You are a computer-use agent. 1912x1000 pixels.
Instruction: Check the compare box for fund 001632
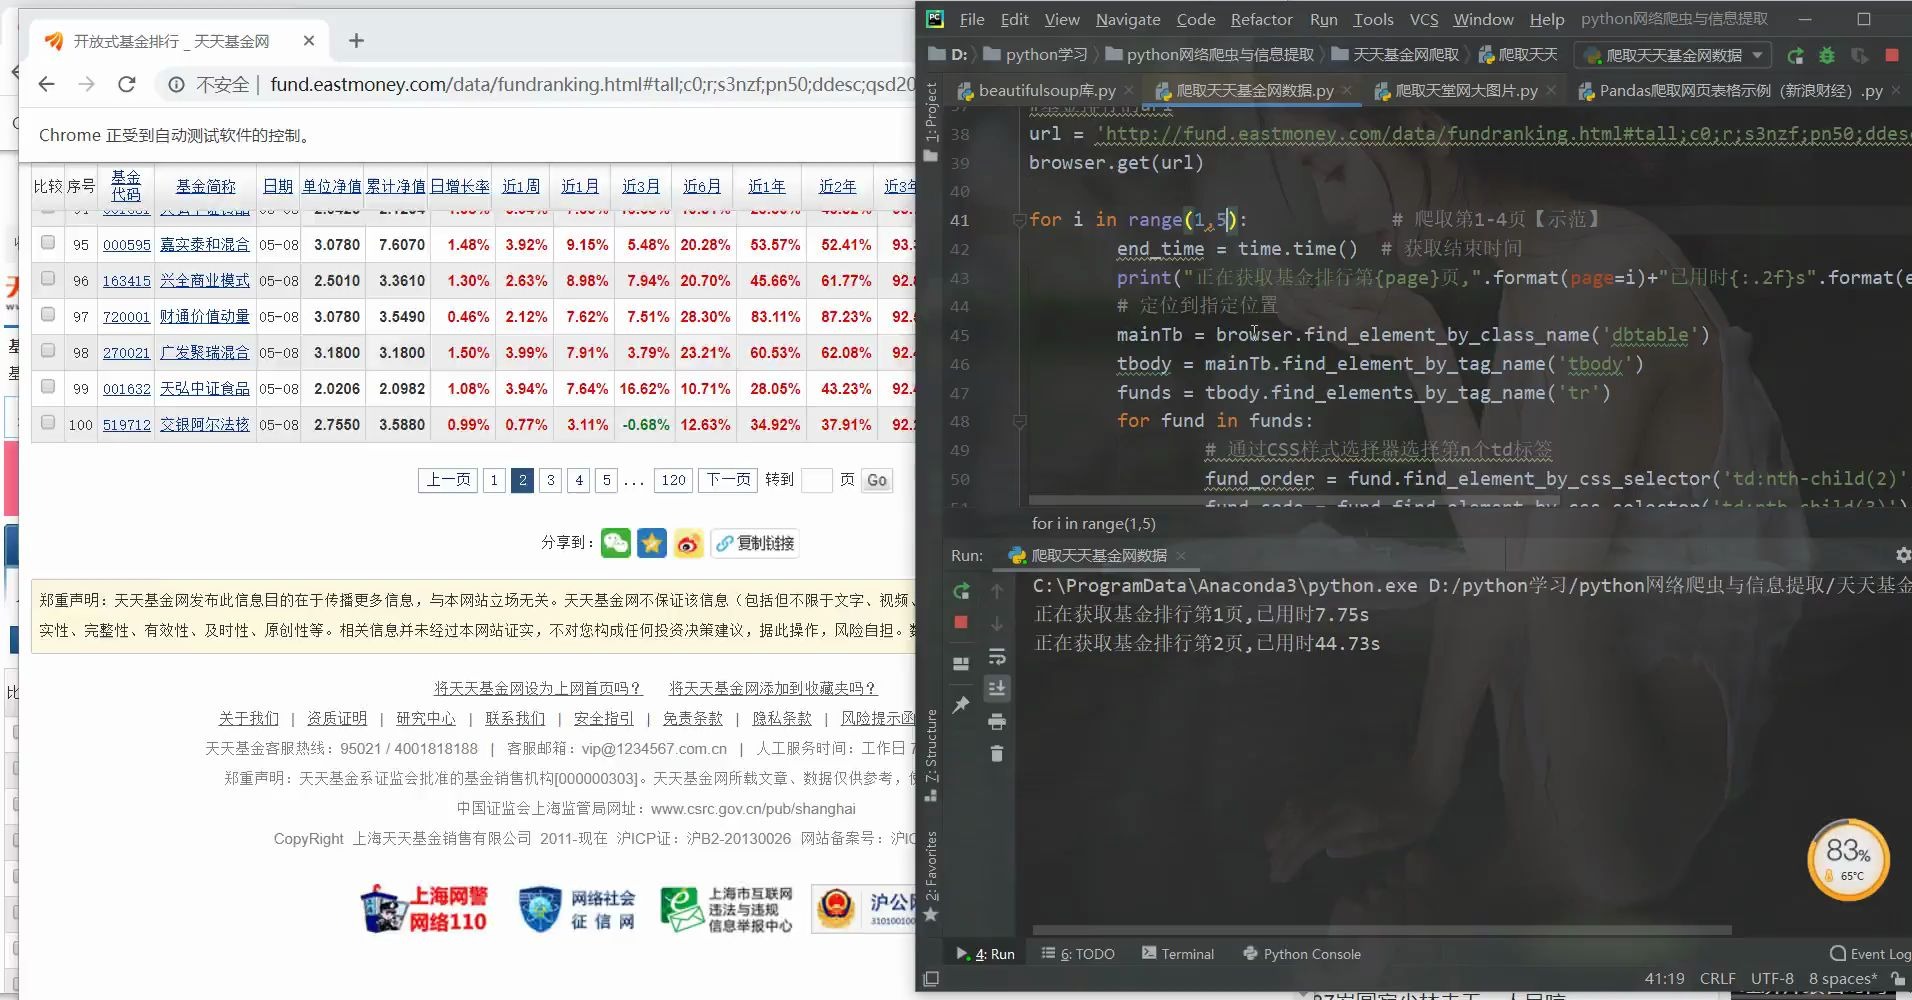pyautogui.click(x=47, y=386)
